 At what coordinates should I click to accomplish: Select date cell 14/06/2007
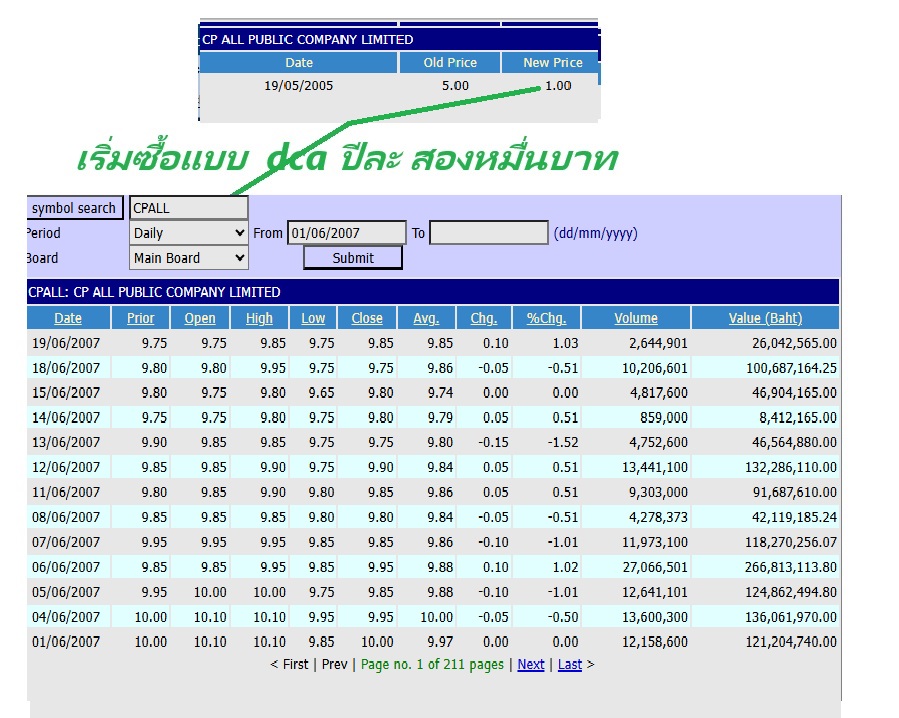66,418
